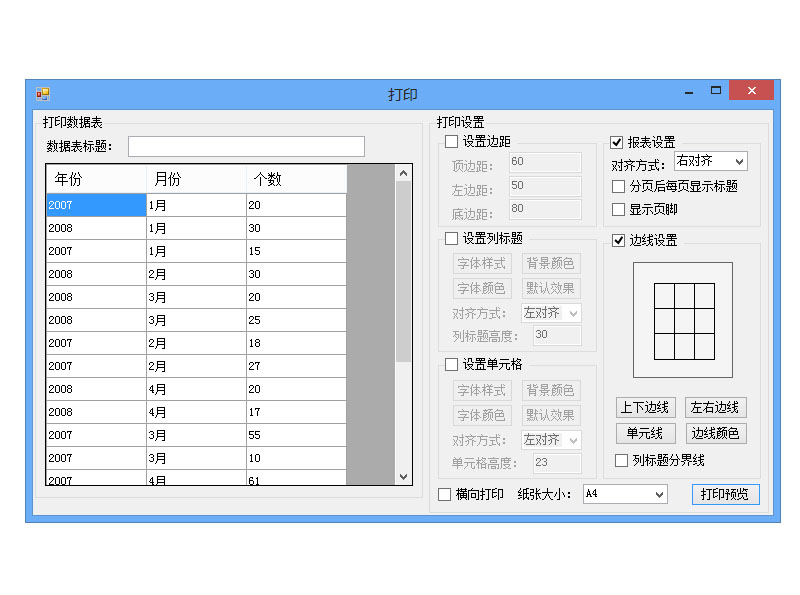The height and width of the screenshot is (595, 800).
Task: Click the 底边距 field showing 80
Action: pyautogui.click(x=545, y=209)
